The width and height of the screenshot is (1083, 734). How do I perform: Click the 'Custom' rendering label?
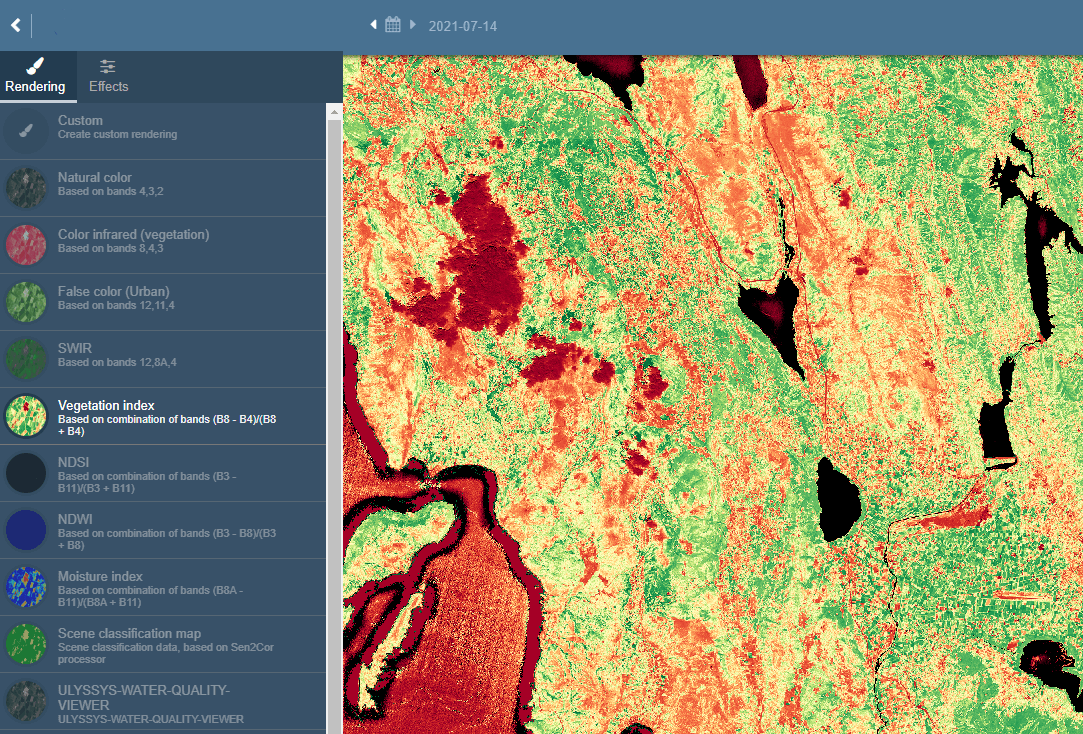(x=80, y=120)
